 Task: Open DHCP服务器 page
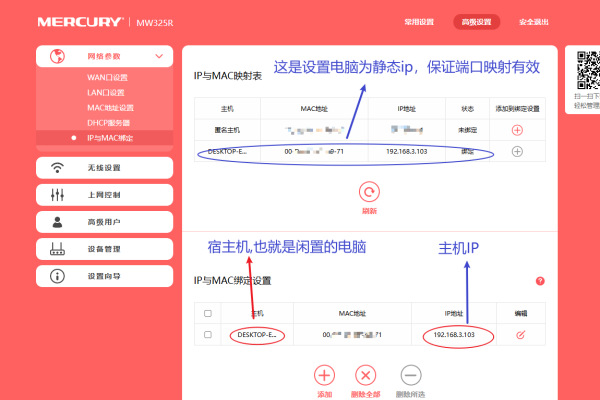tap(108, 123)
